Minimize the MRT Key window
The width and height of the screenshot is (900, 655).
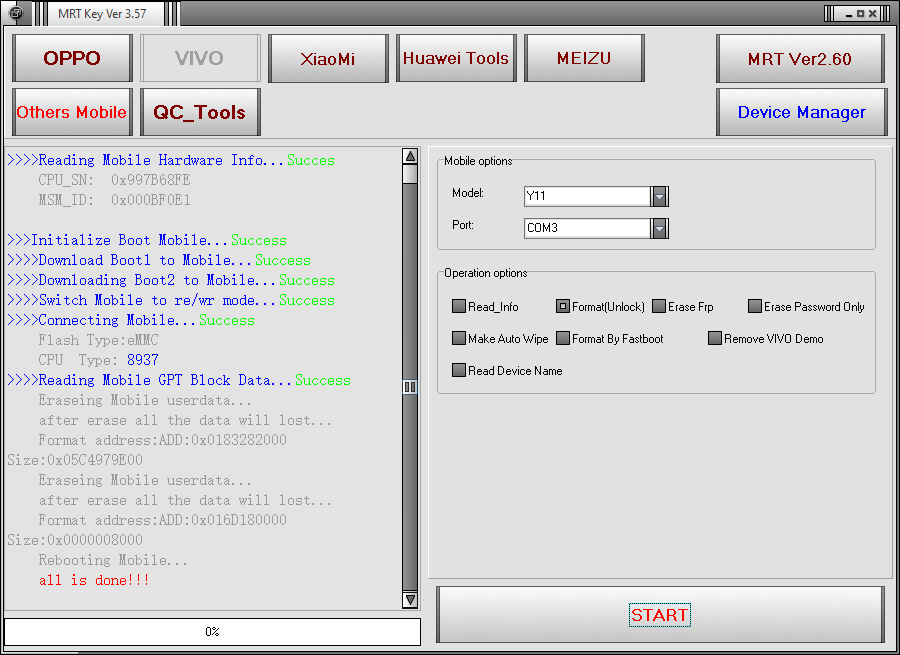click(848, 14)
